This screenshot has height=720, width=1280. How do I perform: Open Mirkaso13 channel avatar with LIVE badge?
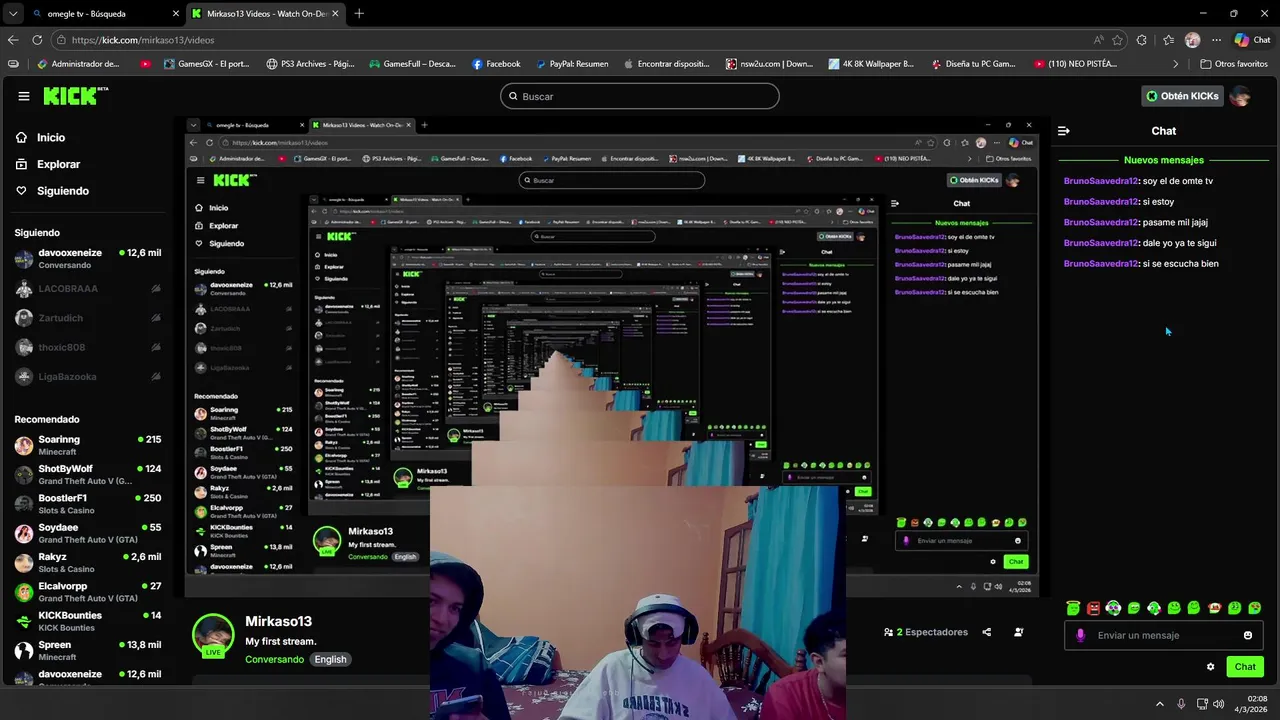(213, 636)
